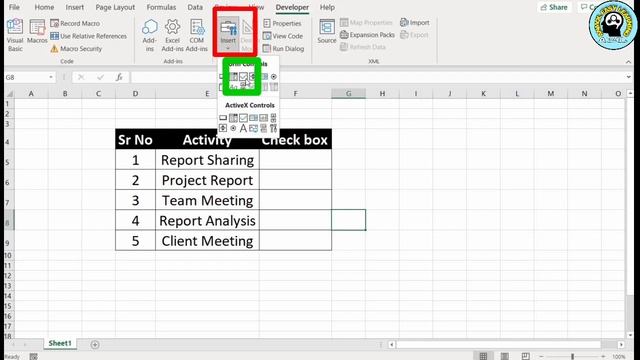This screenshot has height=360, width=640.
Task: Open the XML Source pane
Action: pos(327,31)
